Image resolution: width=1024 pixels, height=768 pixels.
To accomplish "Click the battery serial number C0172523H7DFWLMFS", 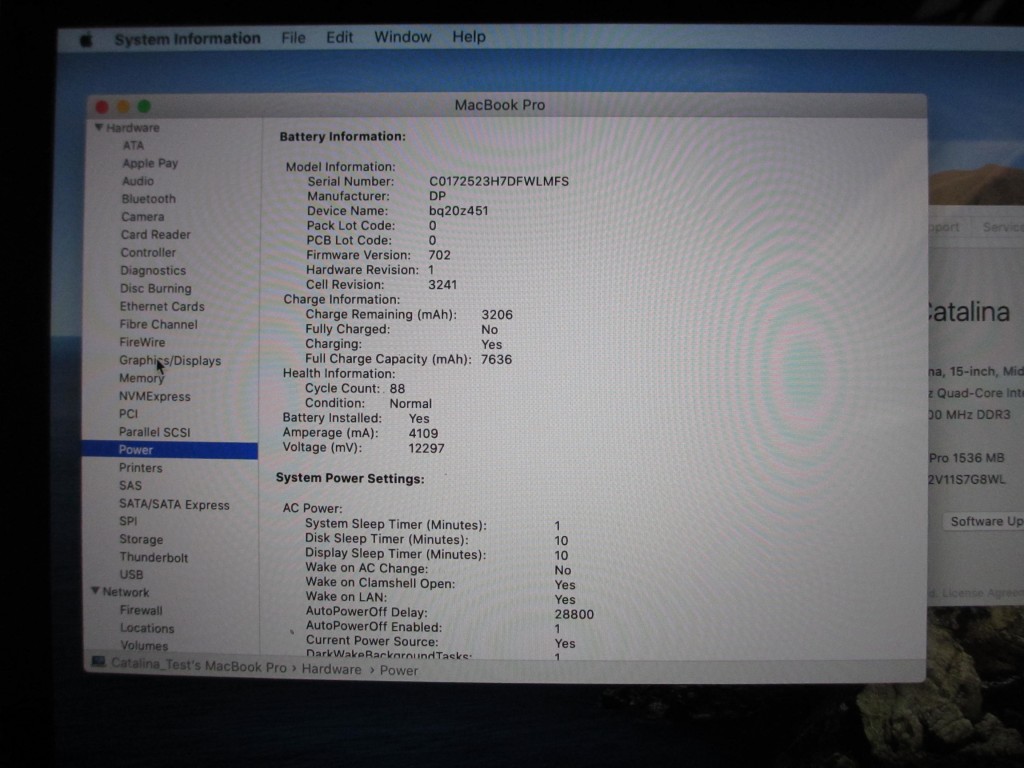I will pos(499,182).
